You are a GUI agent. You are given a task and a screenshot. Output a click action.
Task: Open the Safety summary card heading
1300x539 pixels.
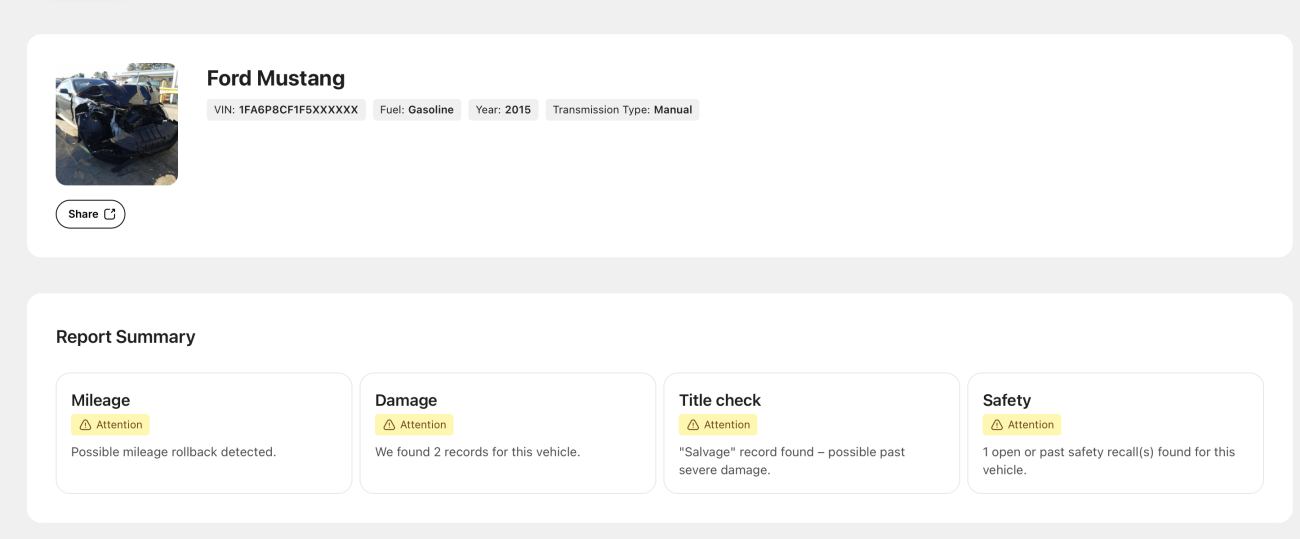(1007, 400)
